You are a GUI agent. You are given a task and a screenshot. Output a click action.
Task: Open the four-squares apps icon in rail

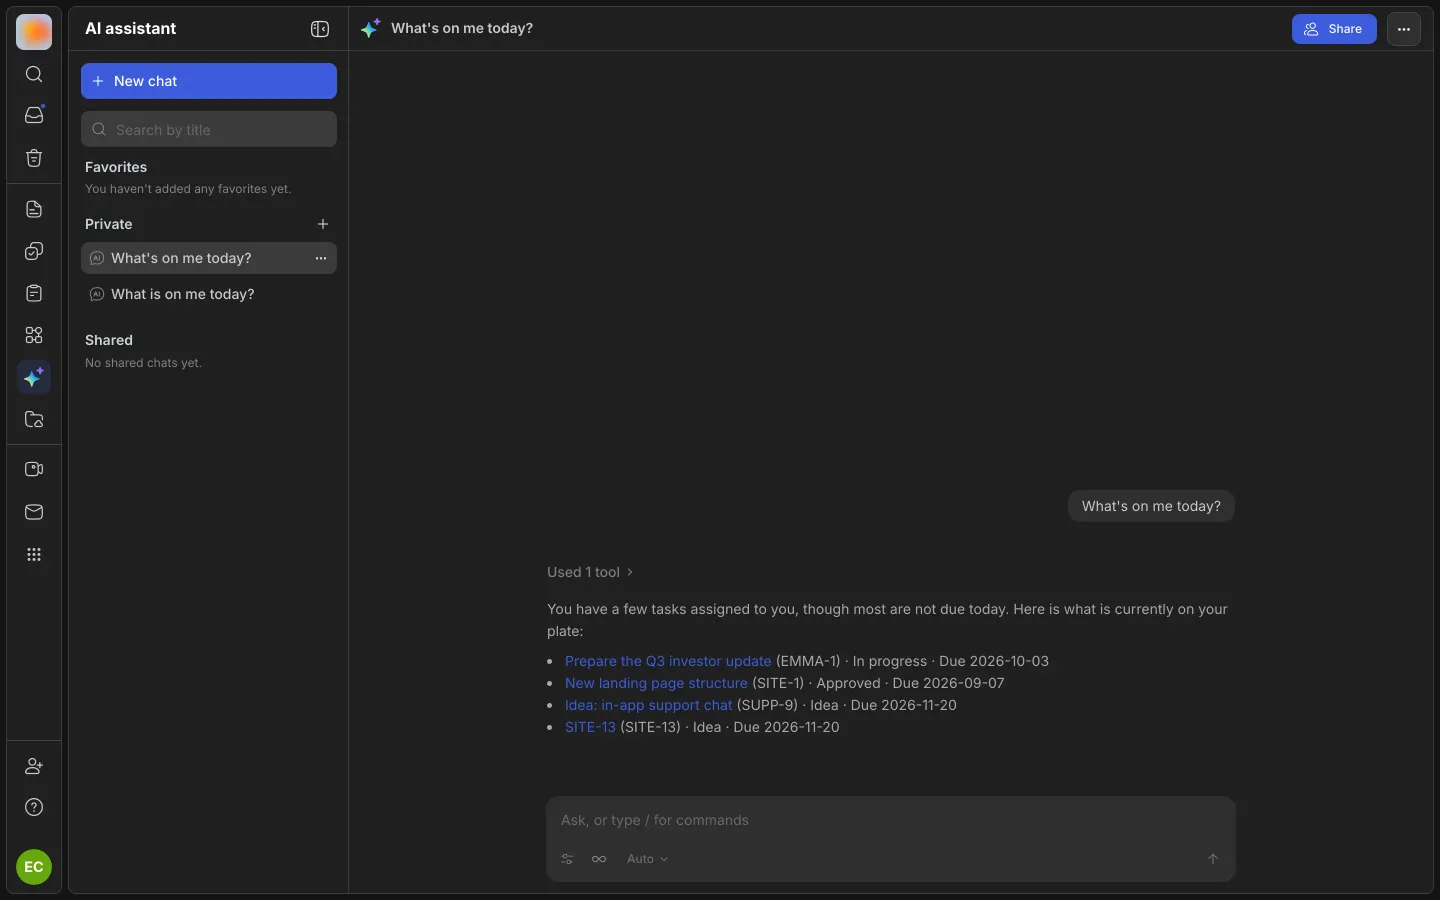coord(34,335)
